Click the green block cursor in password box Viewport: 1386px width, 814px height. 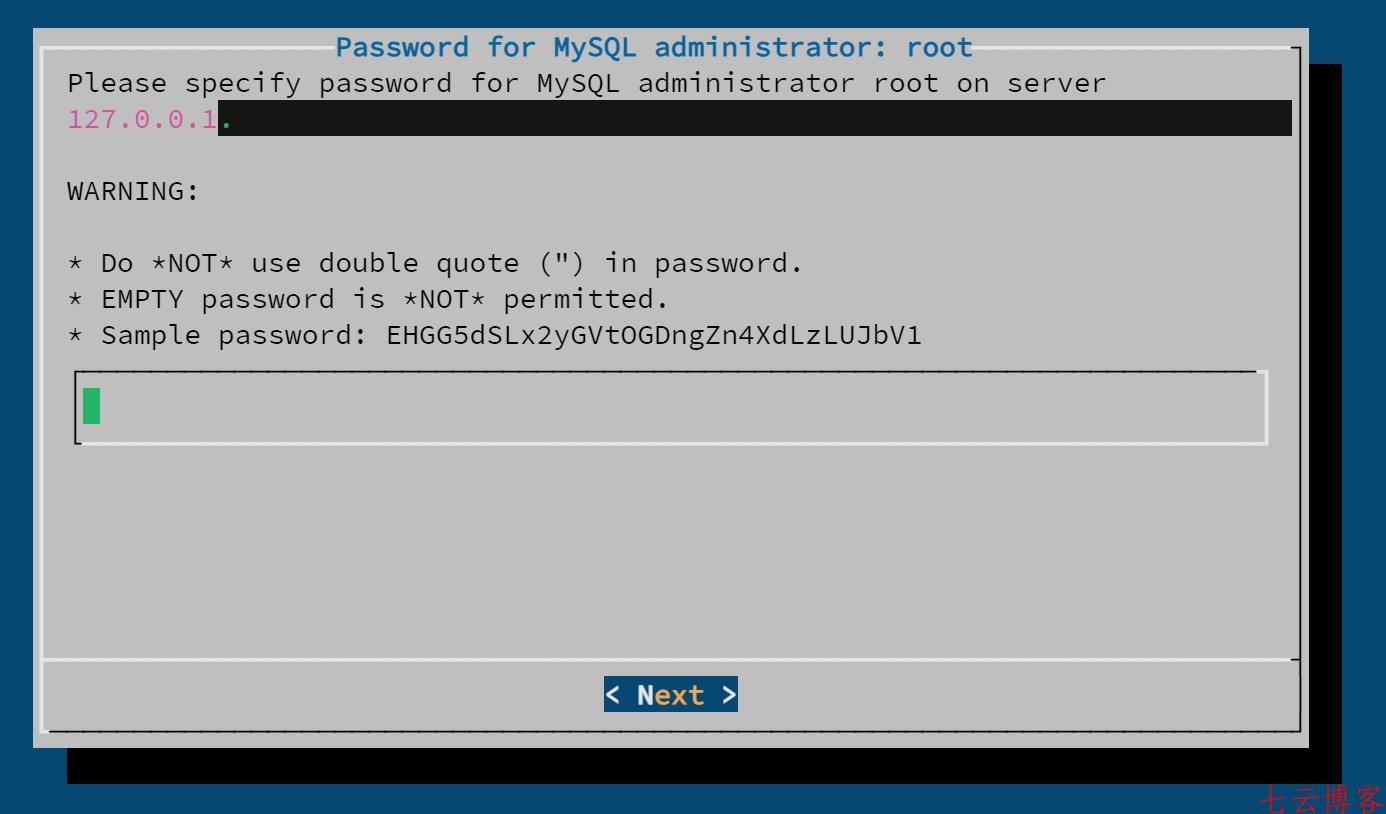91,406
